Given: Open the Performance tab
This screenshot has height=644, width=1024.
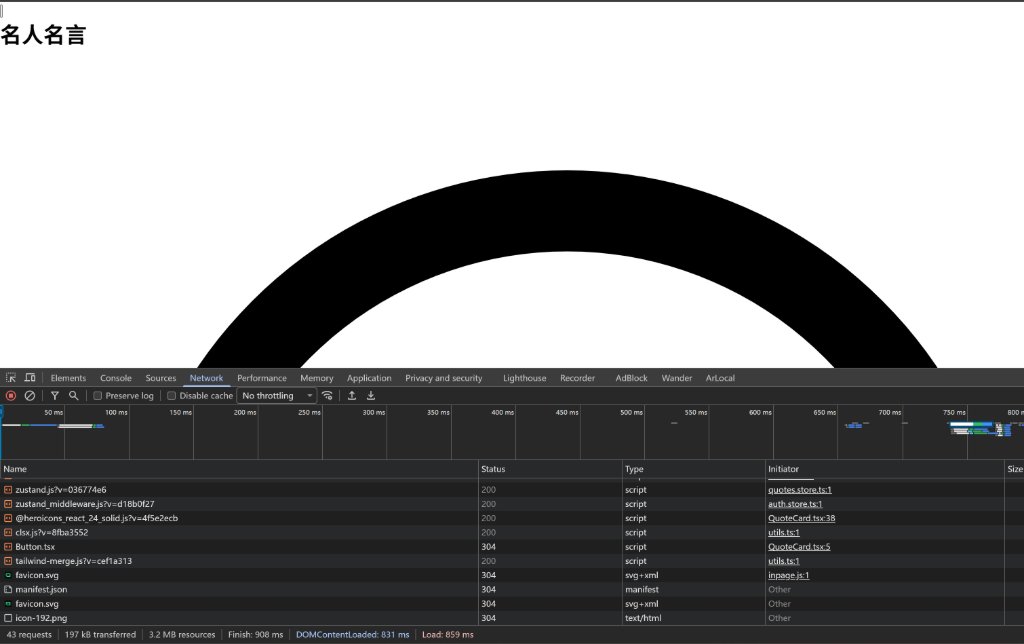Looking at the screenshot, I should click(262, 378).
